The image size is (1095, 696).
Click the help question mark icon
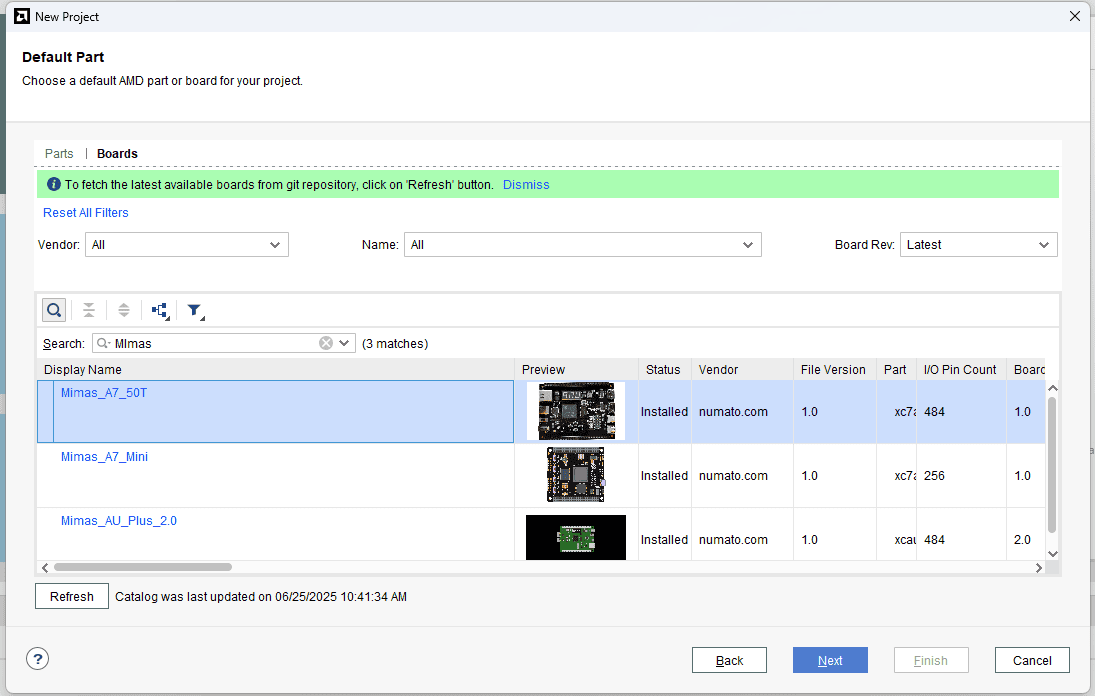pyautogui.click(x=37, y=658)
